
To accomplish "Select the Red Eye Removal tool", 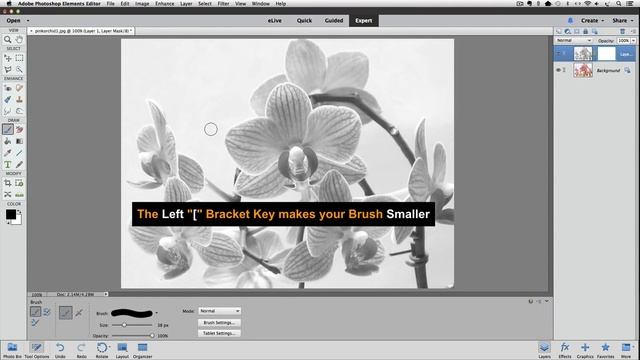I will click(7, 88).
